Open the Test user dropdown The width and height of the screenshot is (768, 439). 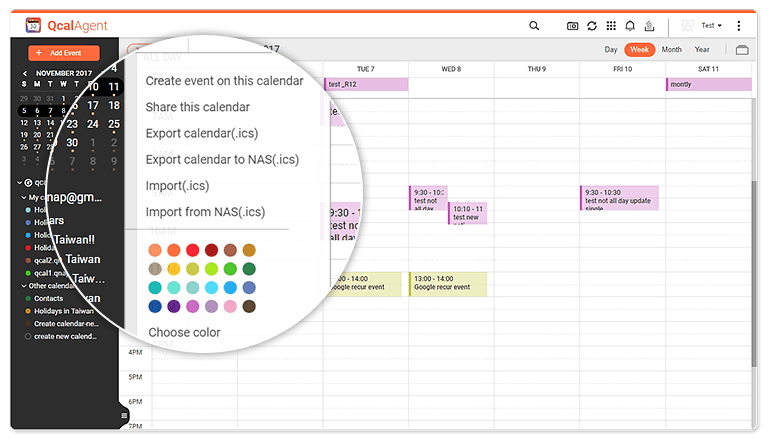[711, 25]
